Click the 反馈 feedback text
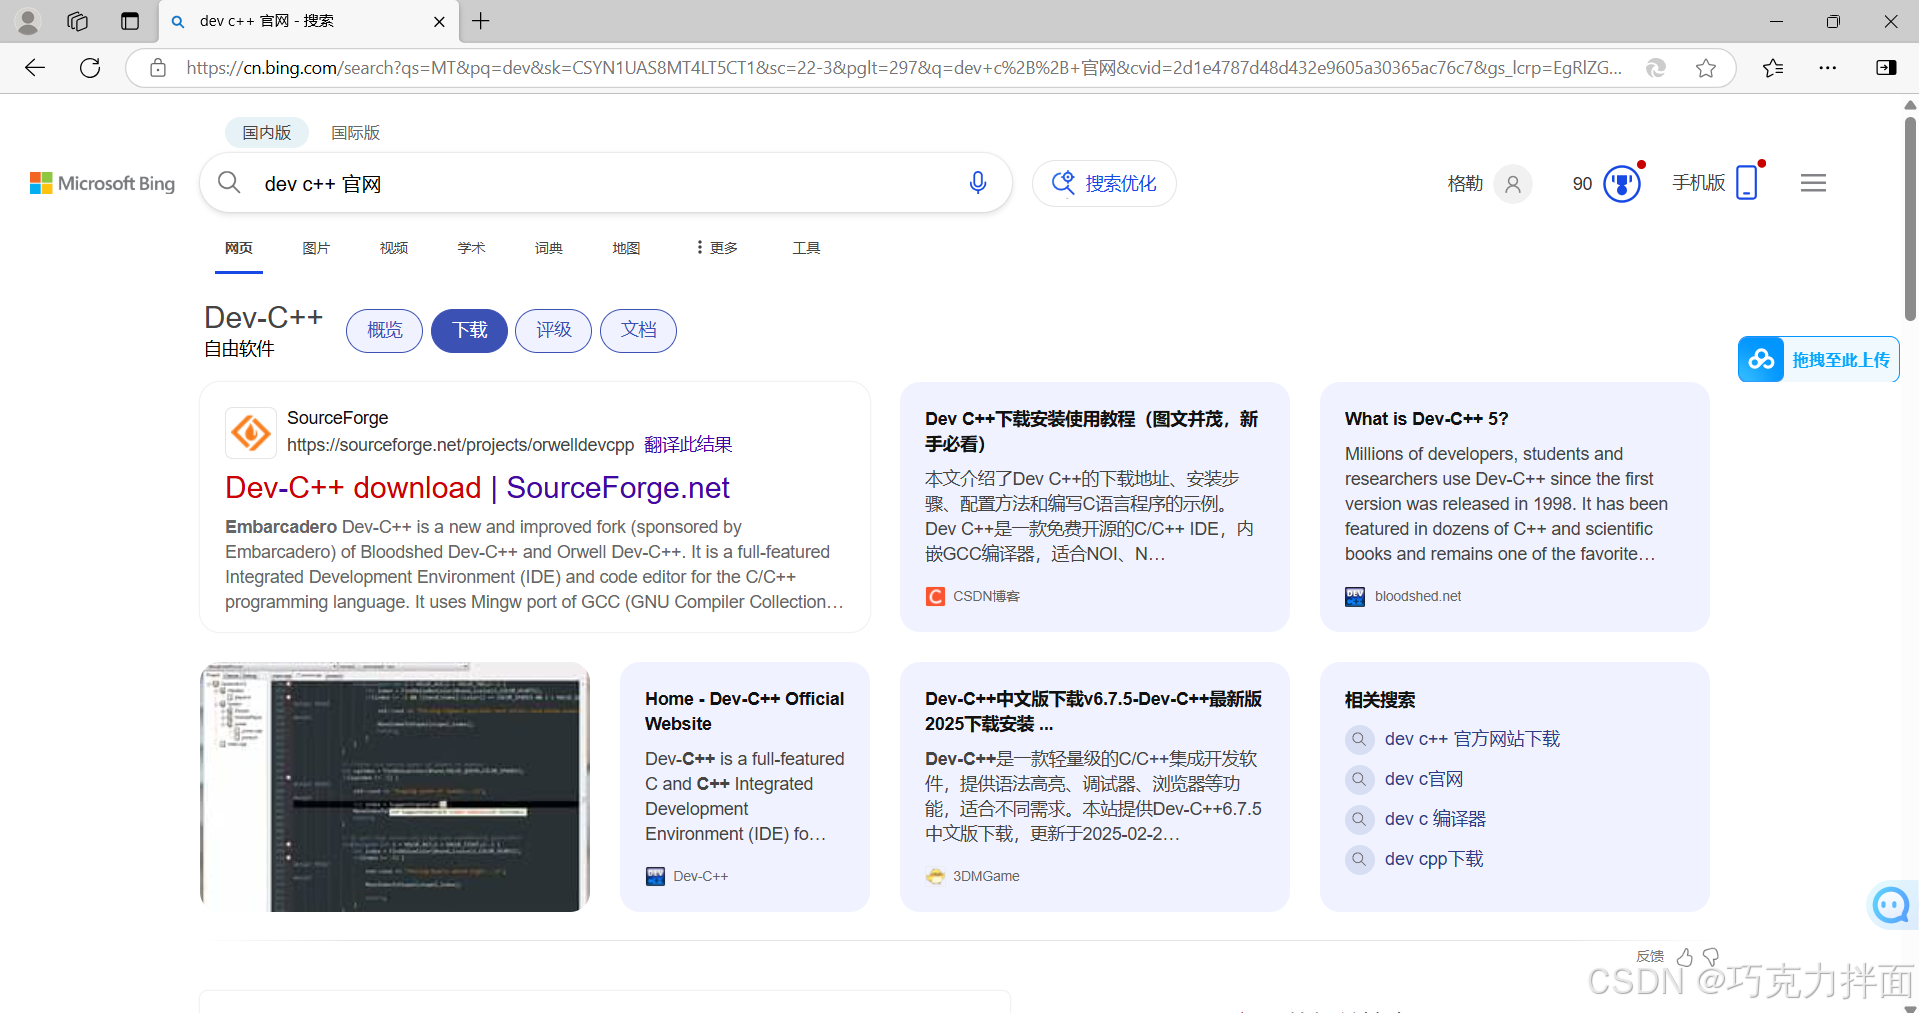 click(1650, 957)
